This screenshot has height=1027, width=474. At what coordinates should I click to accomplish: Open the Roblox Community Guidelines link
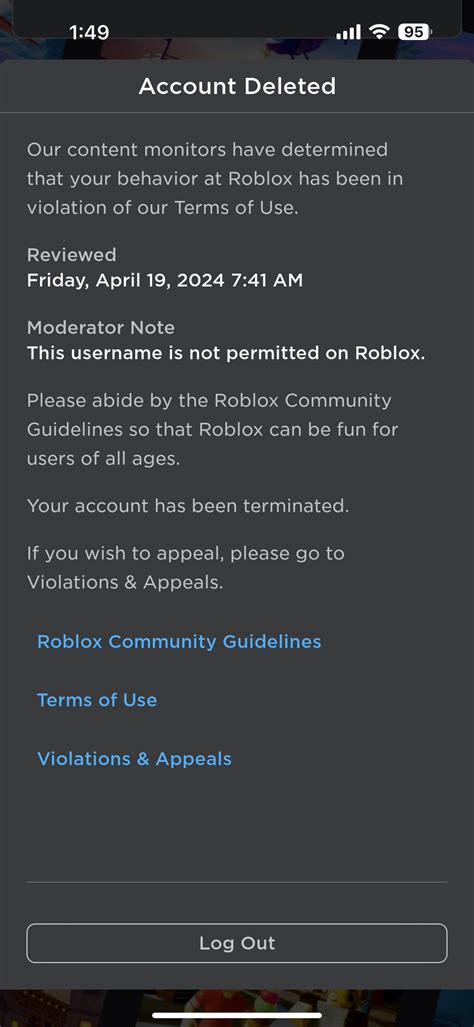179,641
